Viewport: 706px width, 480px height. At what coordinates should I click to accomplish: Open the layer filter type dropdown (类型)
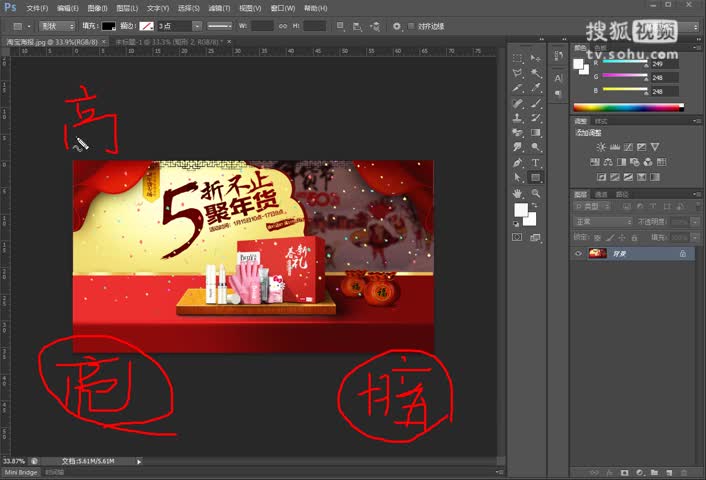coord(593,207)
